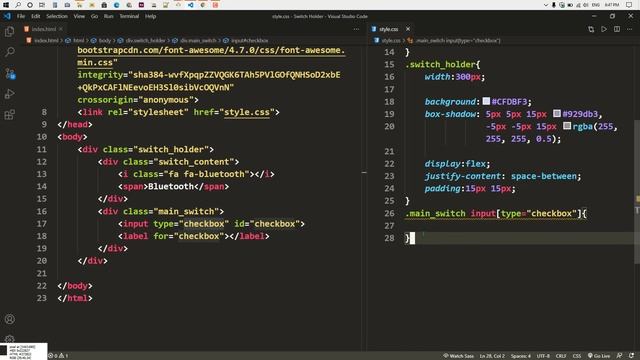Viewport: 640px width, 360px height.
Task: Split the editor with split icon
Action: (617, 29)
